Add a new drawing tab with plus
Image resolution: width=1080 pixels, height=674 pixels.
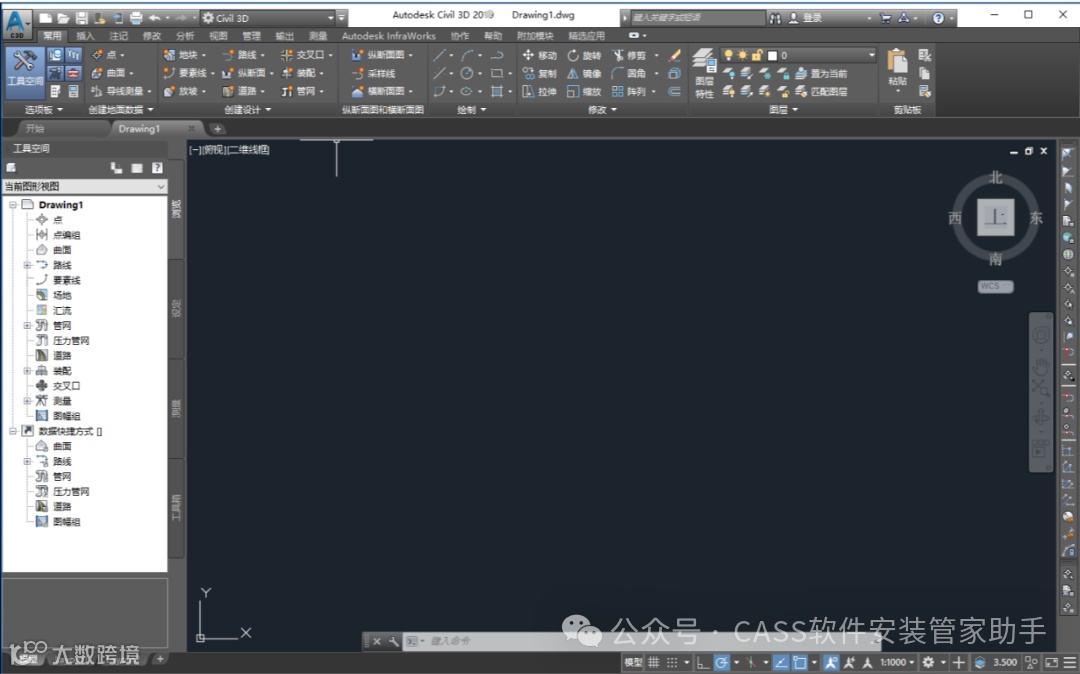pos(217,129)
